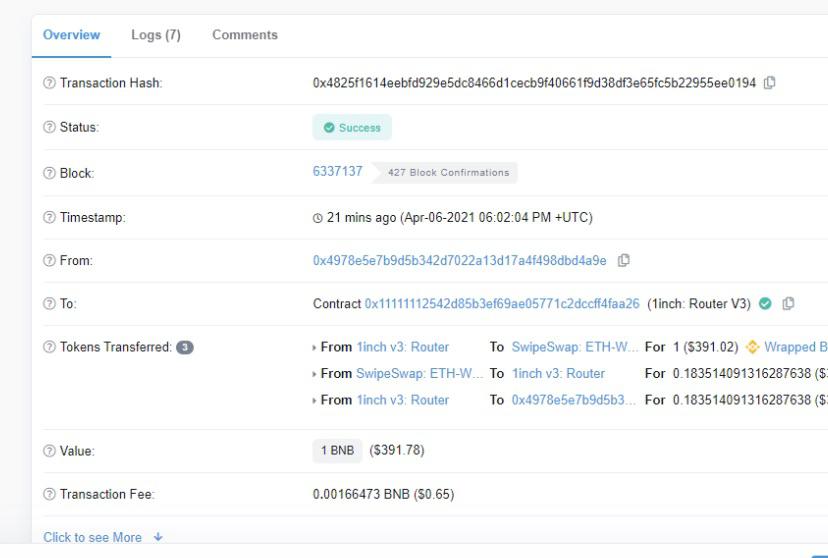
Task: Click the verified checkmark next to Router V3
Action: coord(765,304)
